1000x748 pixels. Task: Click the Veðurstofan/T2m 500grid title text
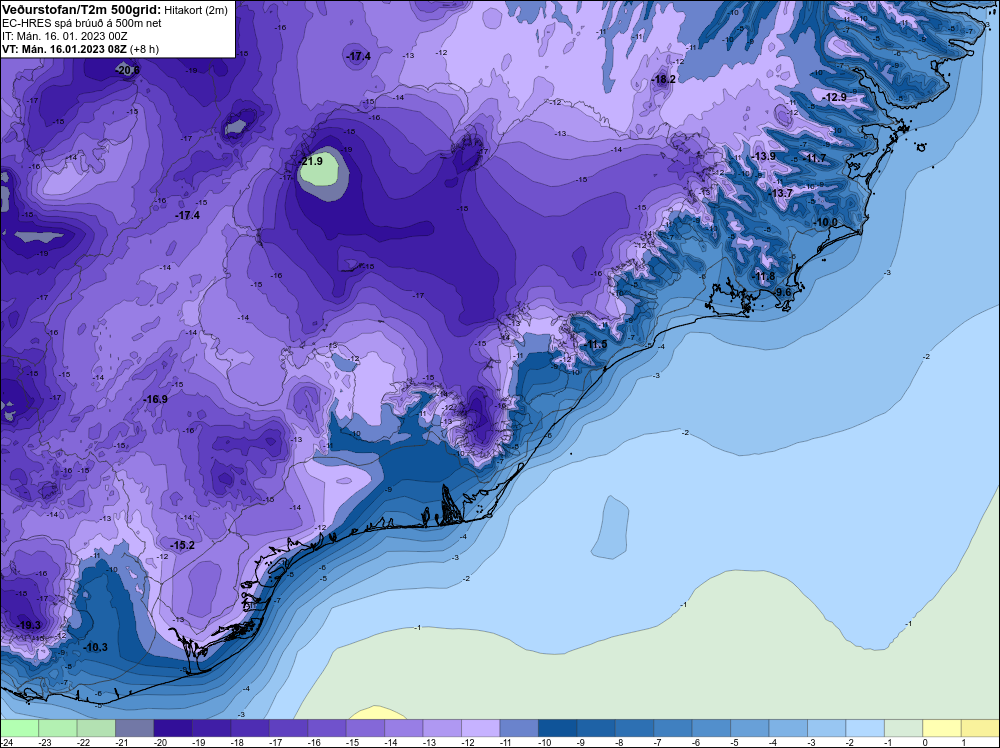(82, 10)
